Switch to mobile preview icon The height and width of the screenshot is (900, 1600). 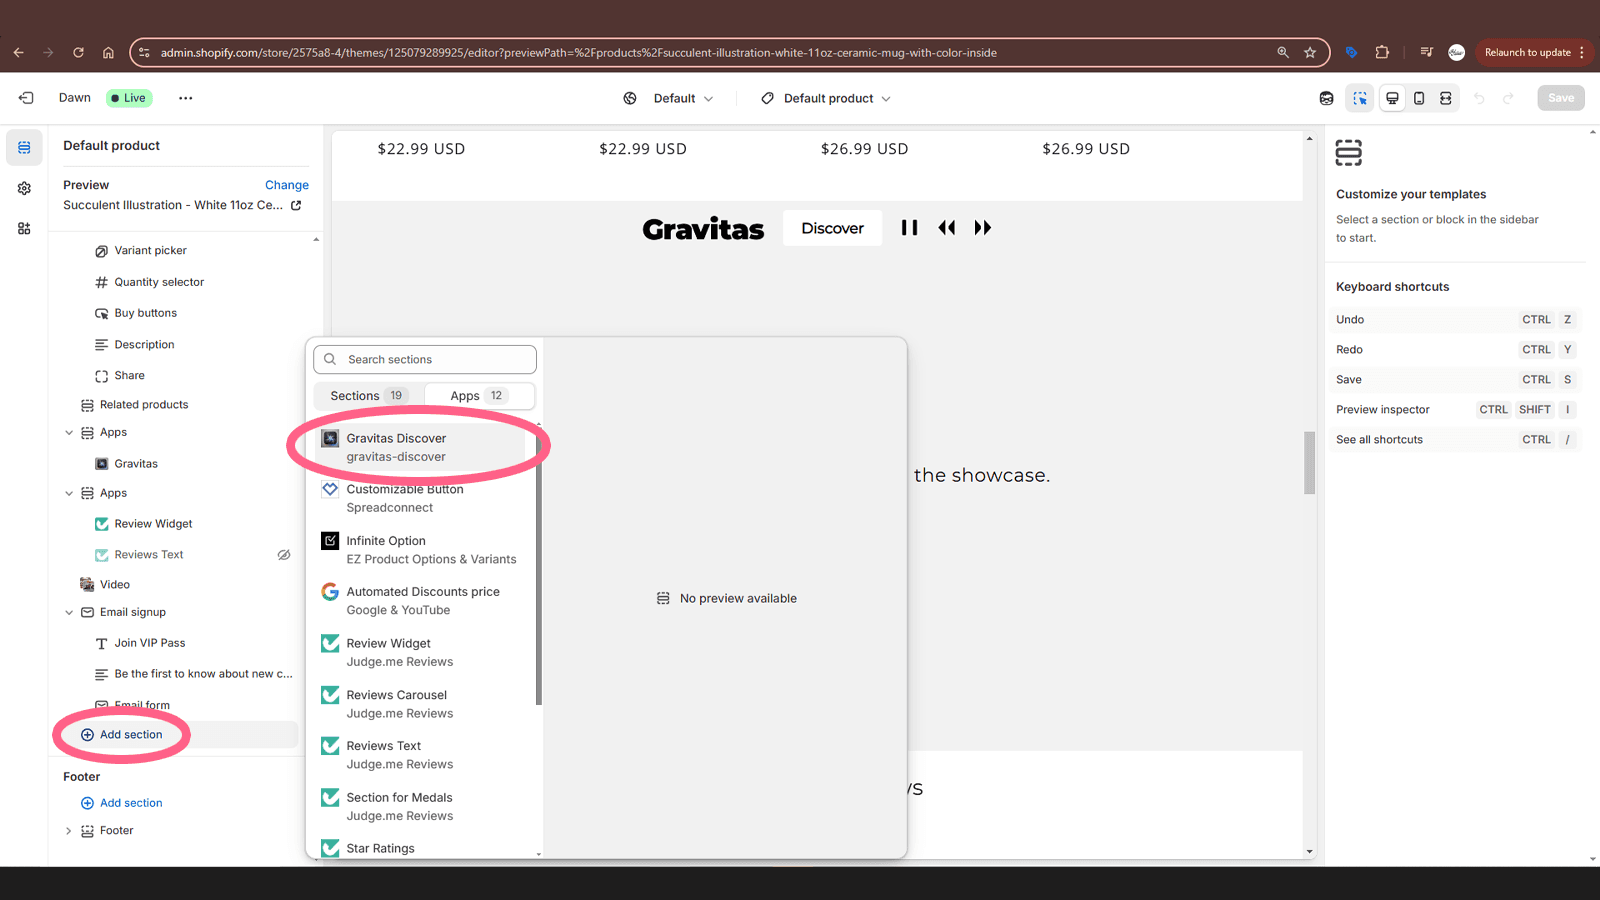click(1419, 98)
